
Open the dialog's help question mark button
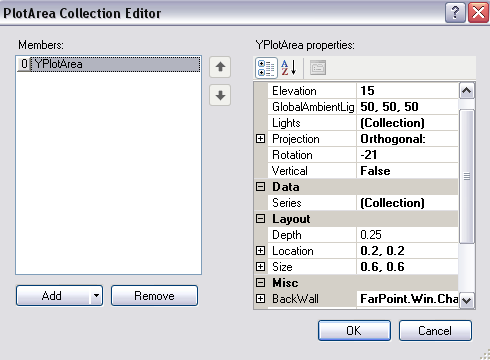pyautogui.click(x=455, y=13)
